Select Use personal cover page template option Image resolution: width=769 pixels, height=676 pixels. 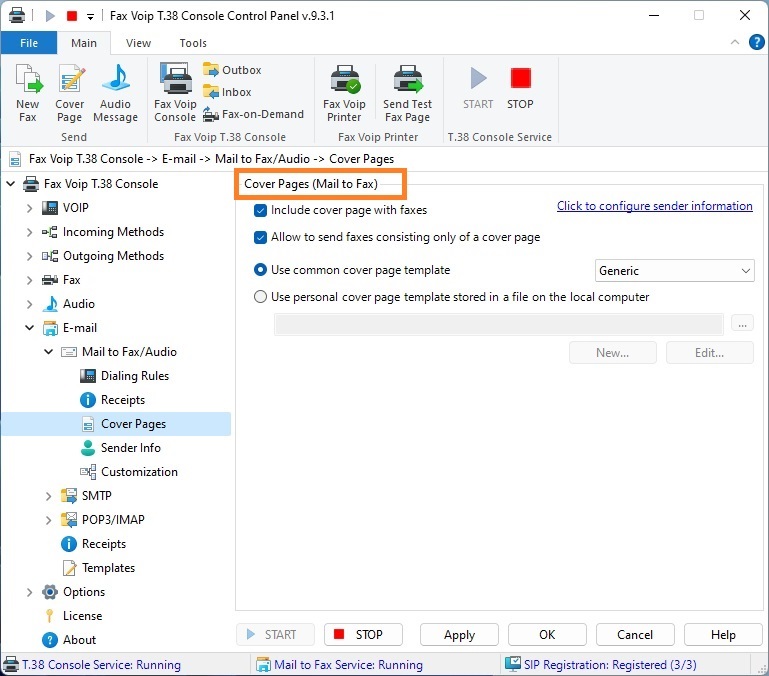[260, 297]
